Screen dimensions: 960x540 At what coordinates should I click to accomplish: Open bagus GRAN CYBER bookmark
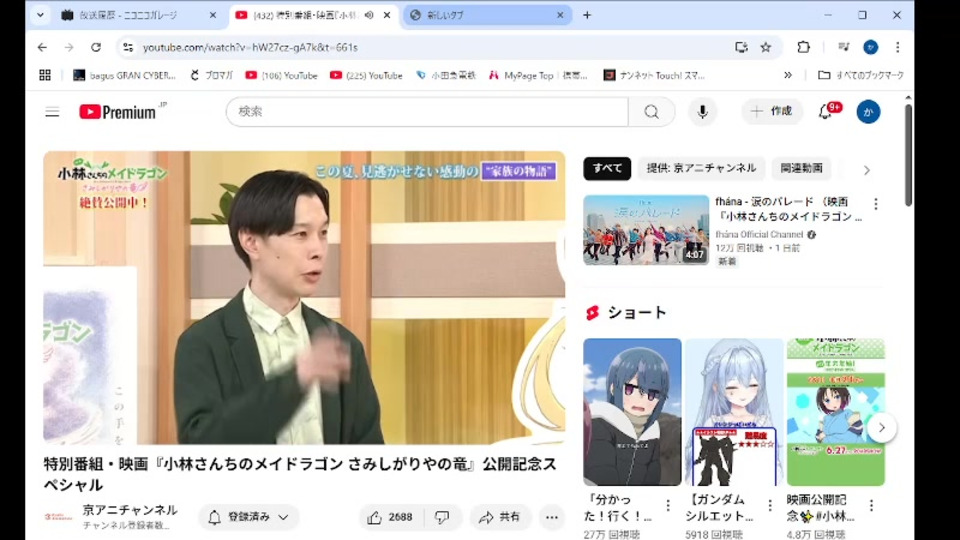point(124,75)
